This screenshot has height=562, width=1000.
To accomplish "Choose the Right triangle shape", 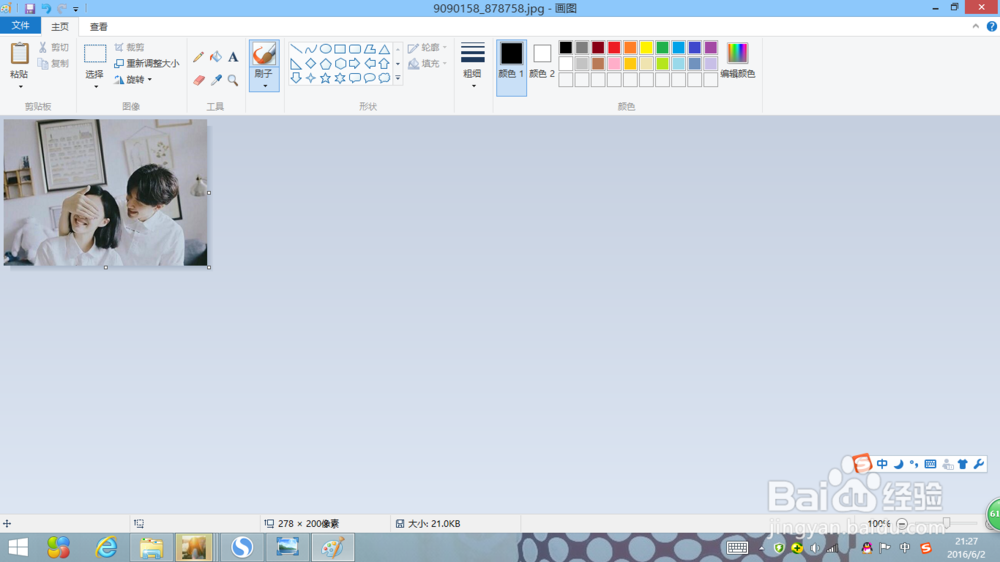I will click(296, 63).
